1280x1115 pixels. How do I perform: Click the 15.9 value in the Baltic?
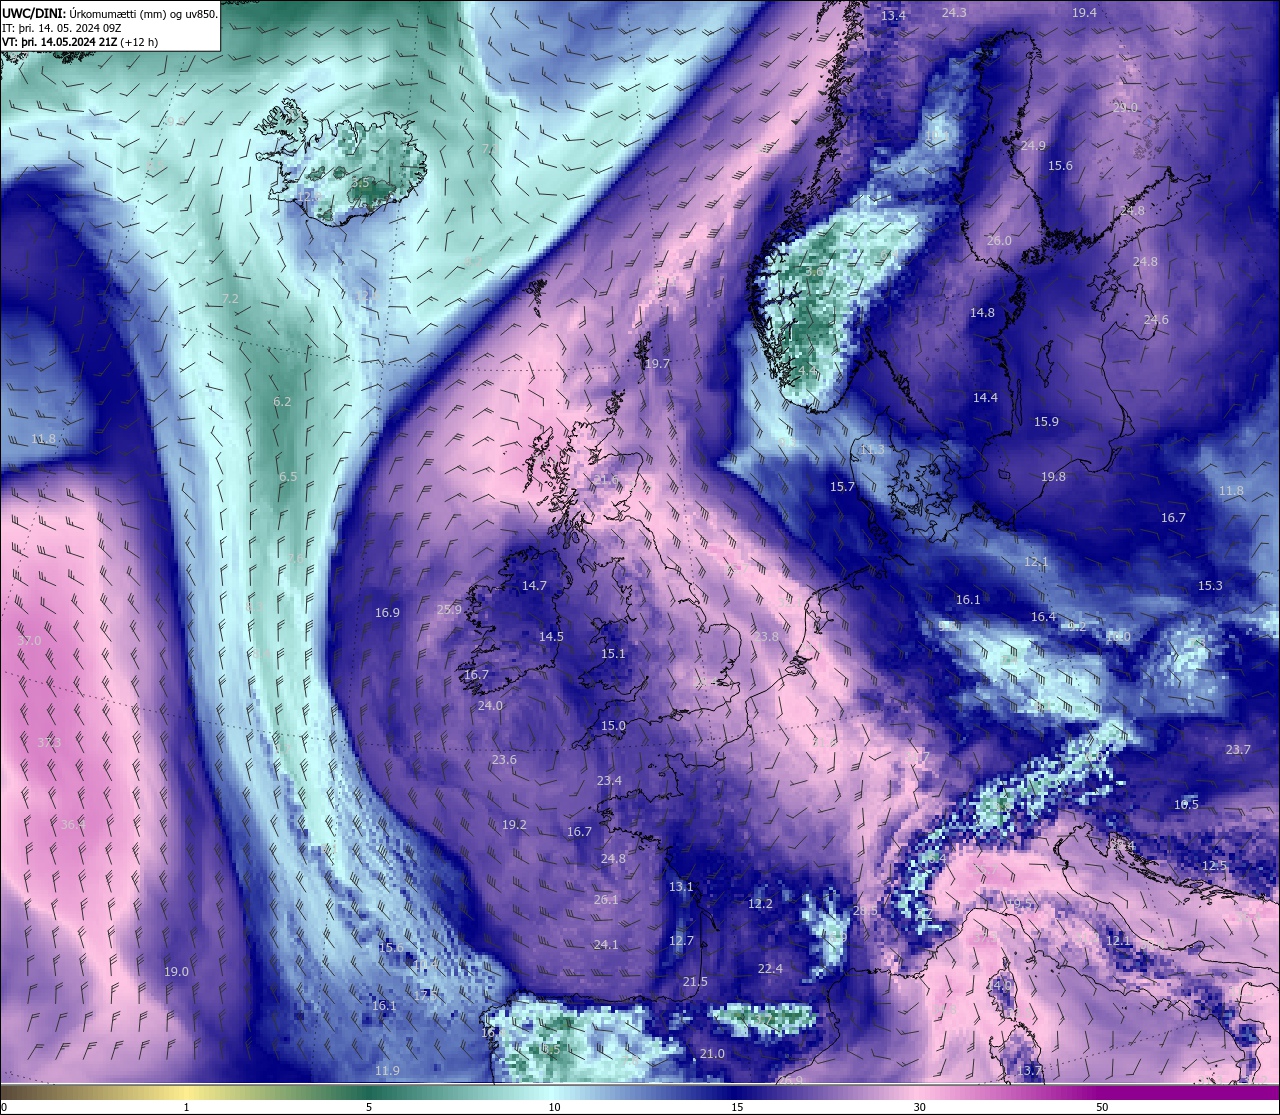point(1046,421)
